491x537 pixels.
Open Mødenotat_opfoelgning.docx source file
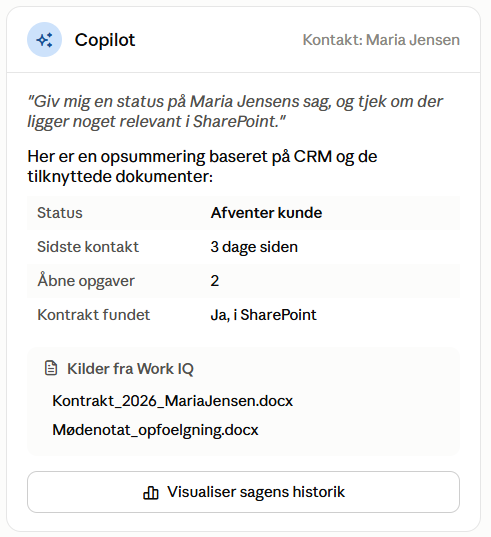click(155, 430)
